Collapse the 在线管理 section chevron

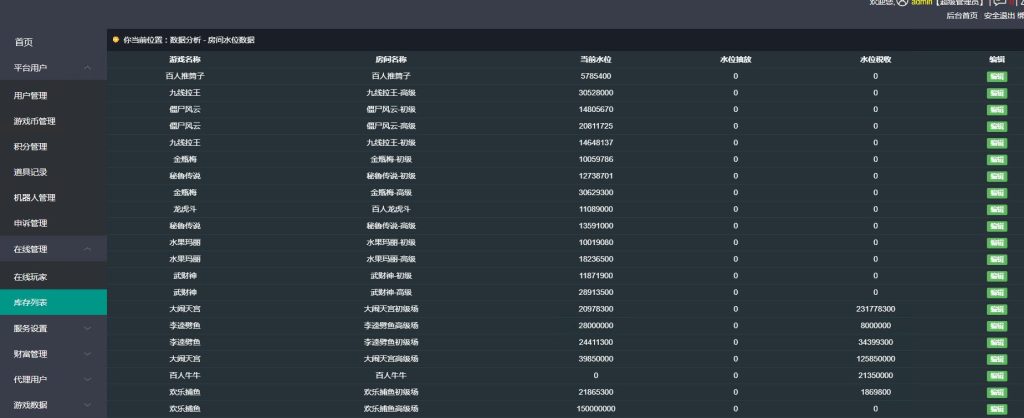pos(88,249)
